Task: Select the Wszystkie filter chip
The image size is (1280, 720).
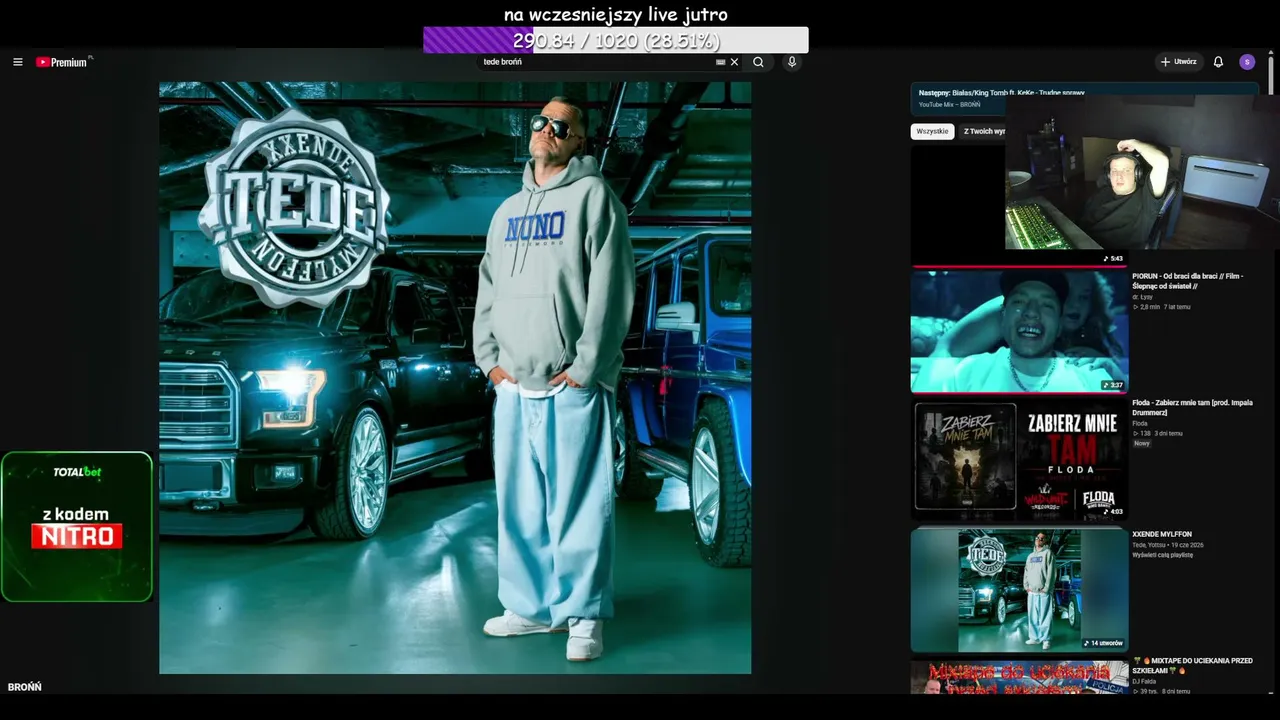Action: [932, 131]
